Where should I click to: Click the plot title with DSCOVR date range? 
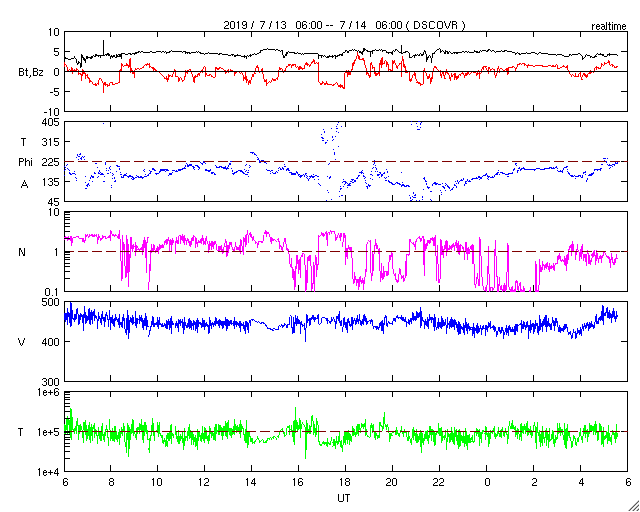344,25
